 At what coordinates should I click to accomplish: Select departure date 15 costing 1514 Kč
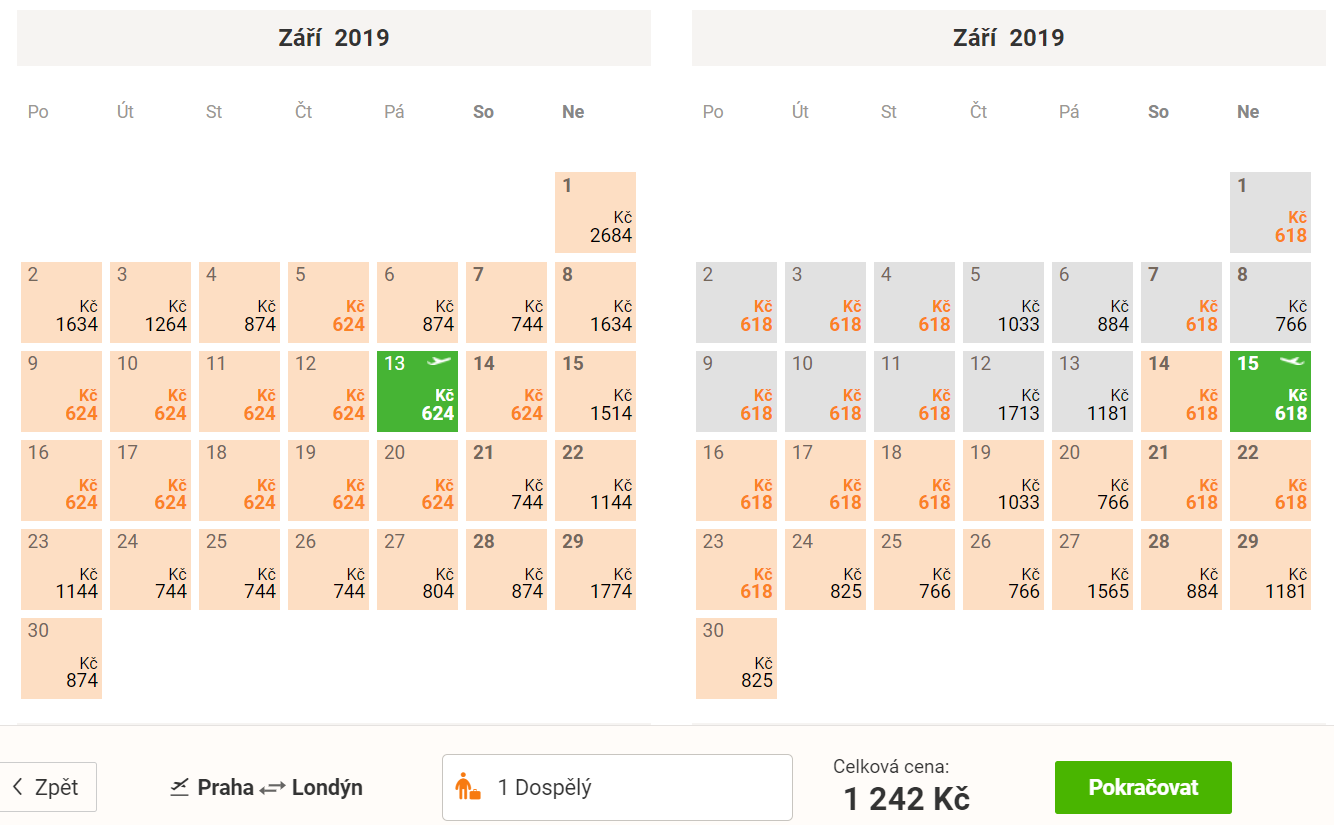coord(596,391)
